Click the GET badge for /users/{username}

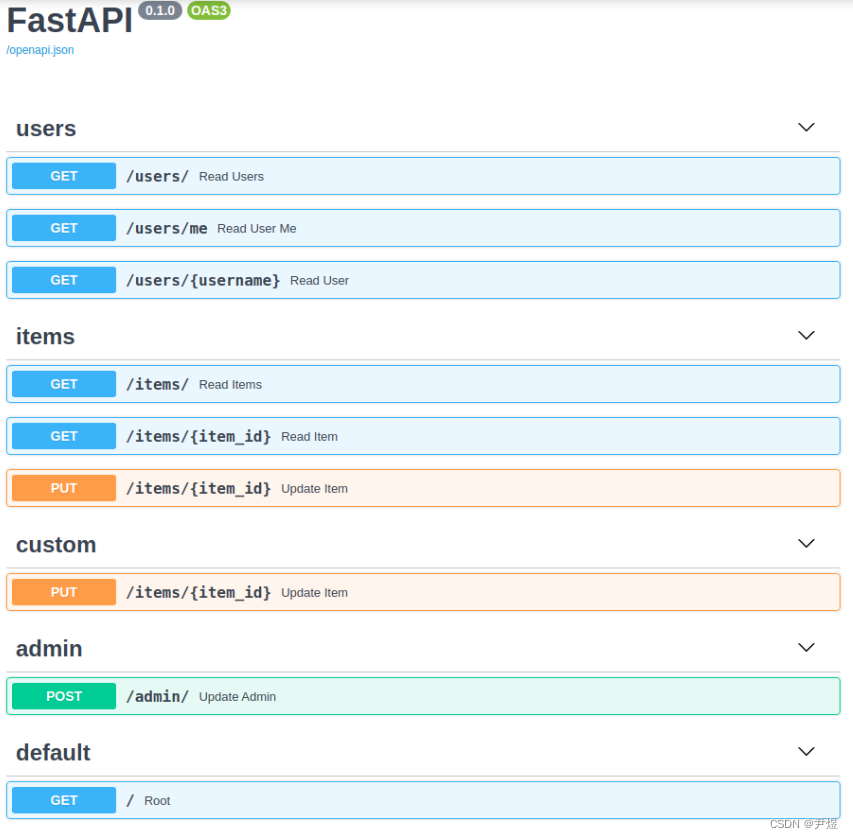coord(64,280)
